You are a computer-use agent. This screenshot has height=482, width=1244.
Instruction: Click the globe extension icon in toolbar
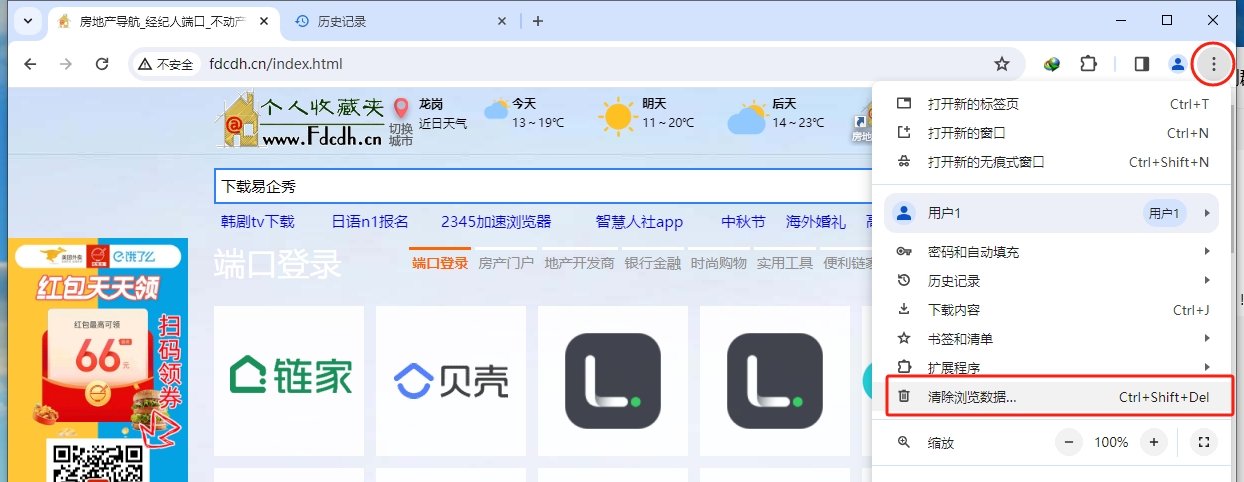click(1052, 64)
